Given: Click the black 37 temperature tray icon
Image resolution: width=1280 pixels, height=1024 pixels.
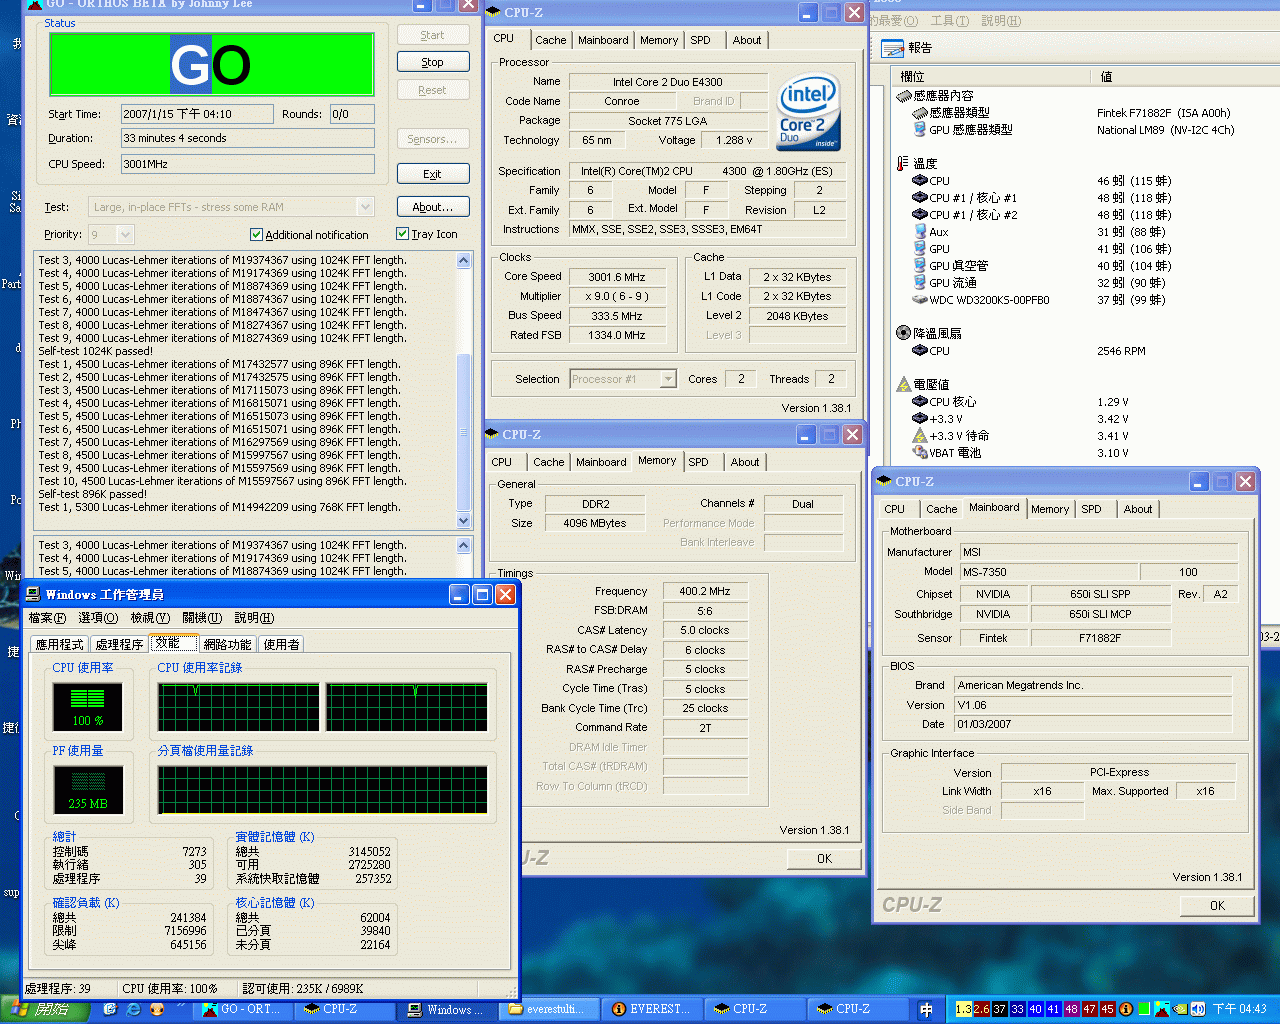Looking at the screenshot, I should [999, 1009].
